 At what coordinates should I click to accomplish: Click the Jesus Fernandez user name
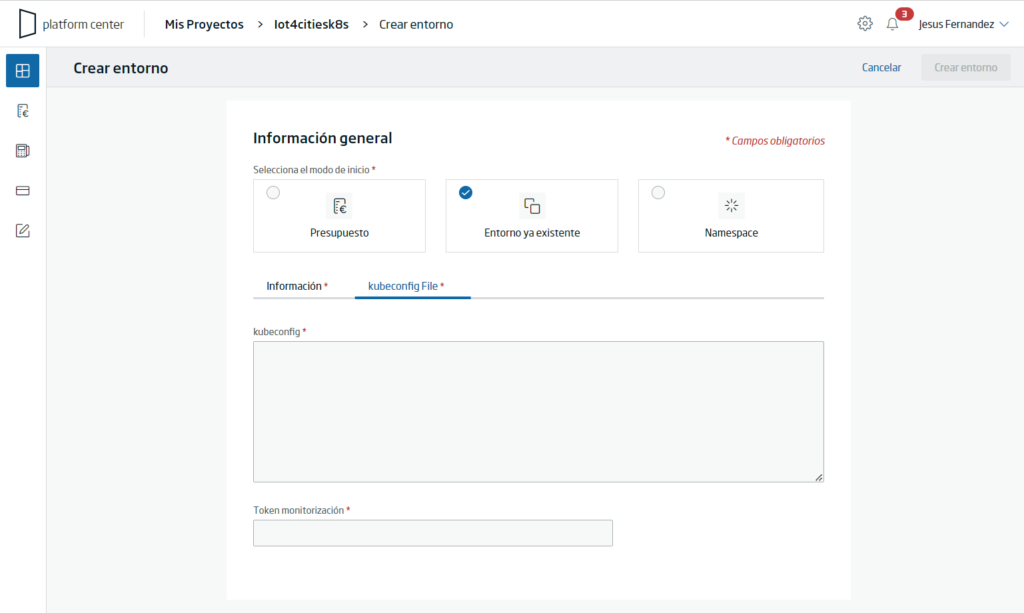[956, 24]
